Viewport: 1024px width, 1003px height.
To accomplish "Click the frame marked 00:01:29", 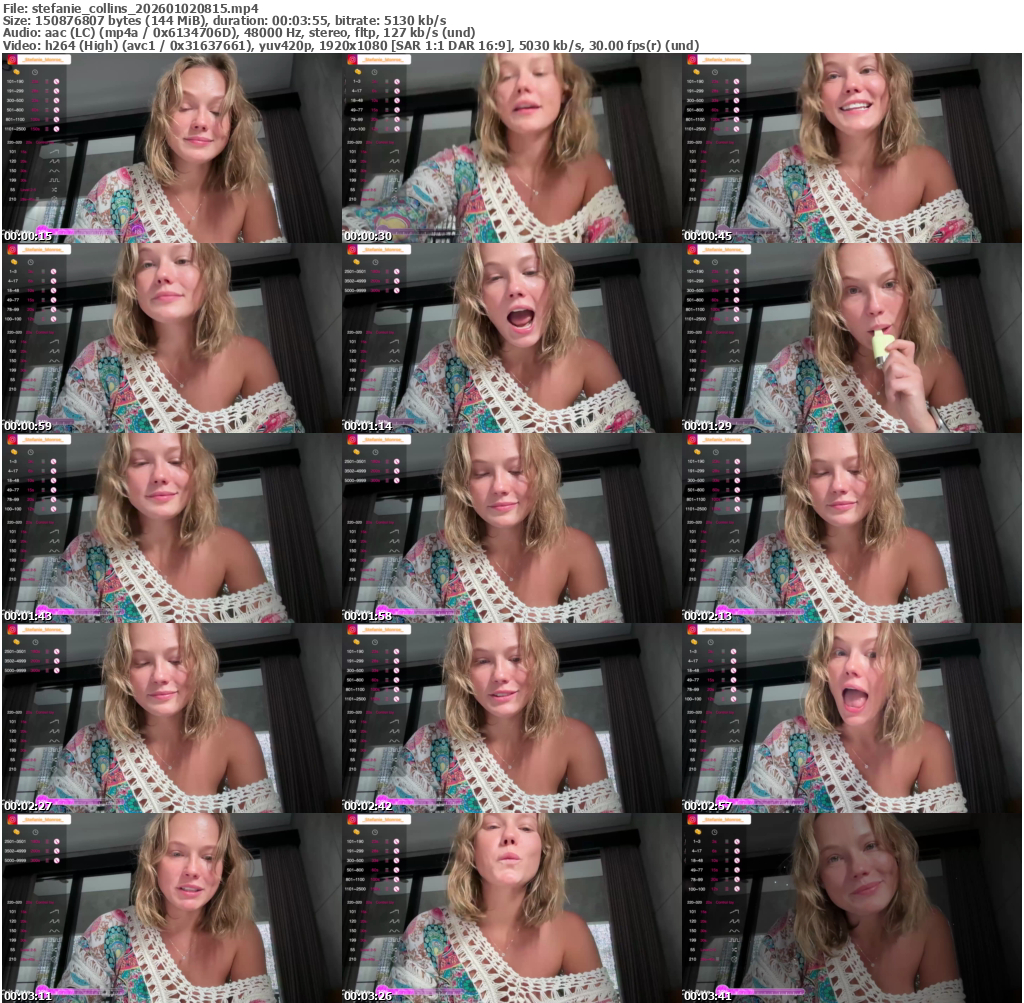I will [851, 338].
